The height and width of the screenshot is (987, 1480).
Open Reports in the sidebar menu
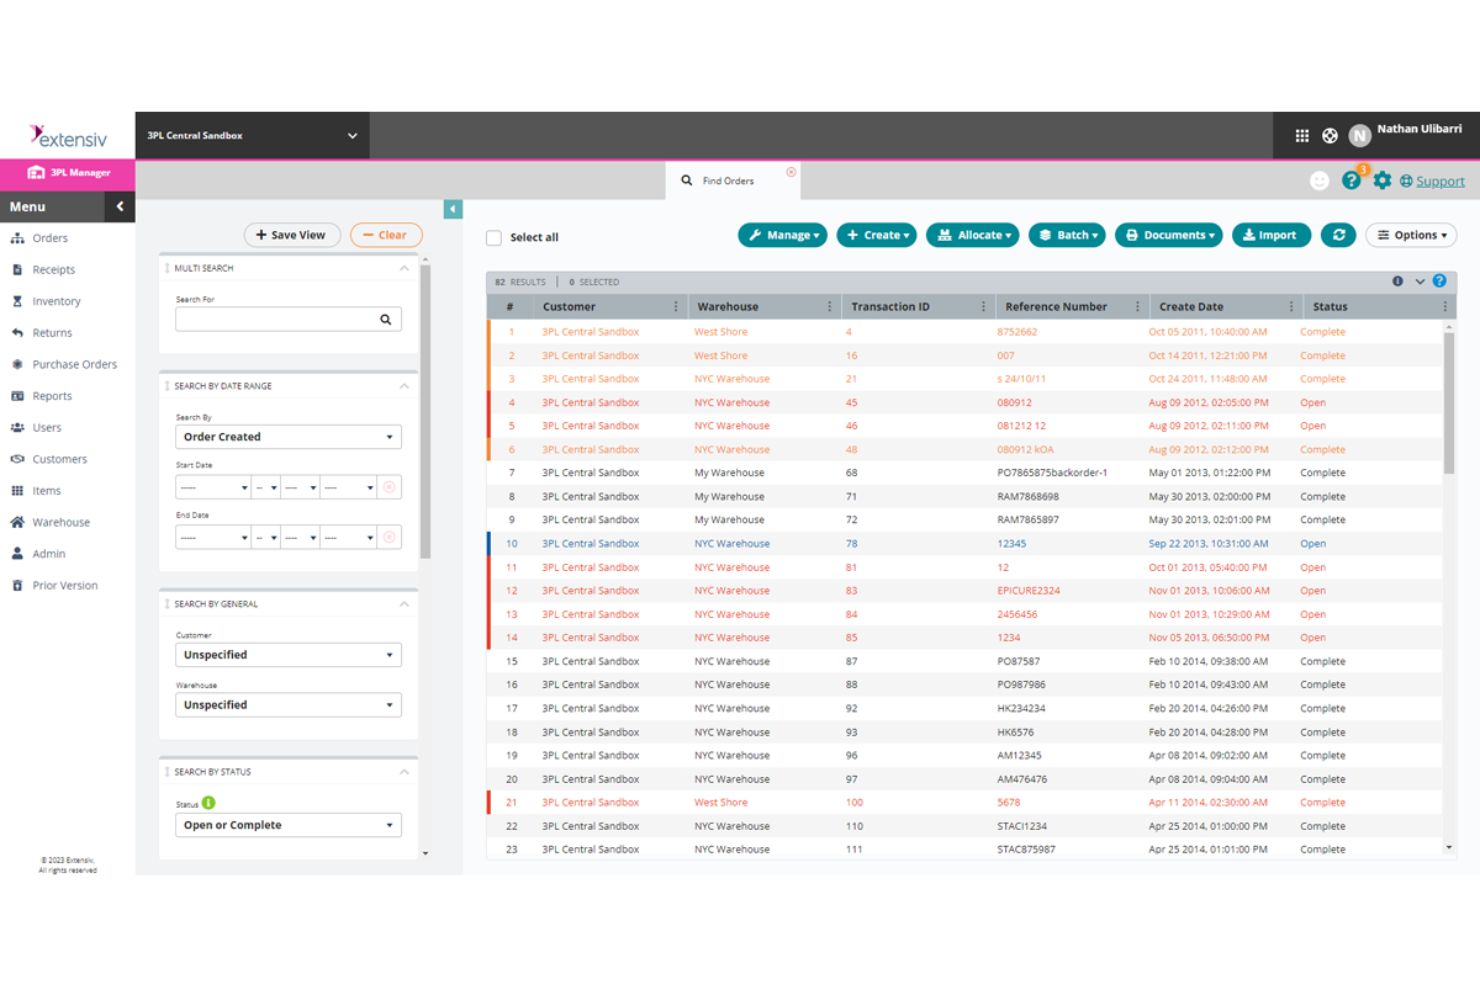tap(52, 396)
